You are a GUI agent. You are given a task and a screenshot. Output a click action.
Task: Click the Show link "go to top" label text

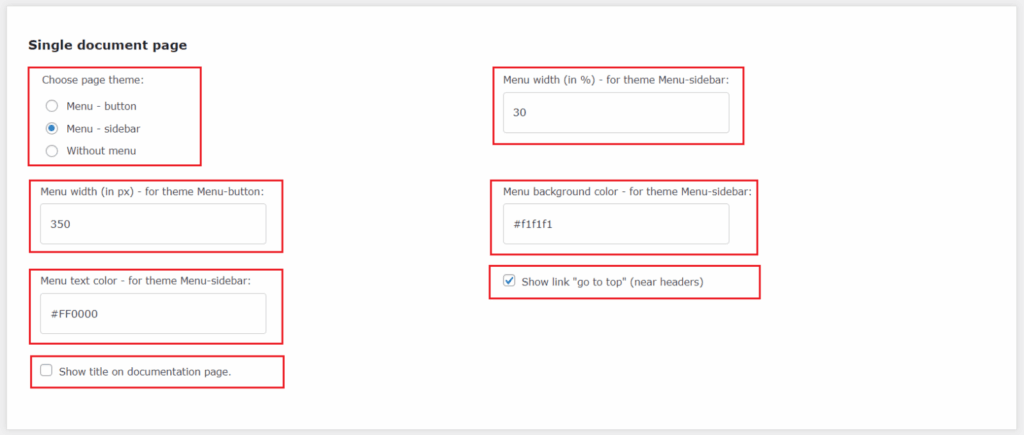coord(612,282)
